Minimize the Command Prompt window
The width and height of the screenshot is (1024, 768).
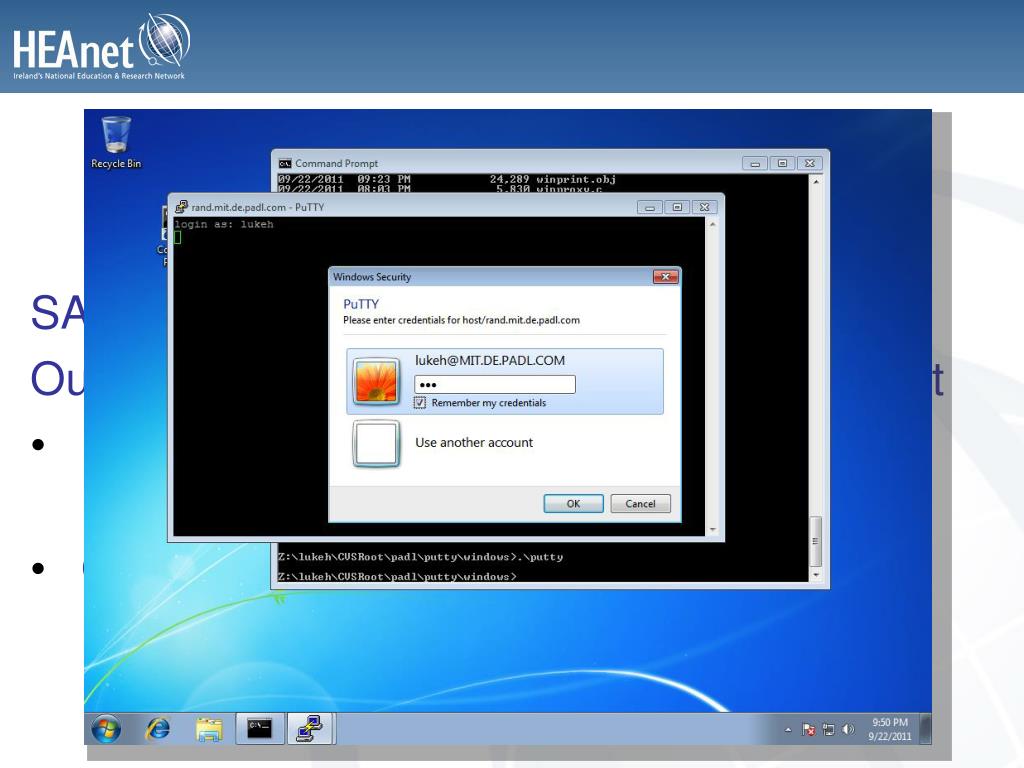point(755,163)
